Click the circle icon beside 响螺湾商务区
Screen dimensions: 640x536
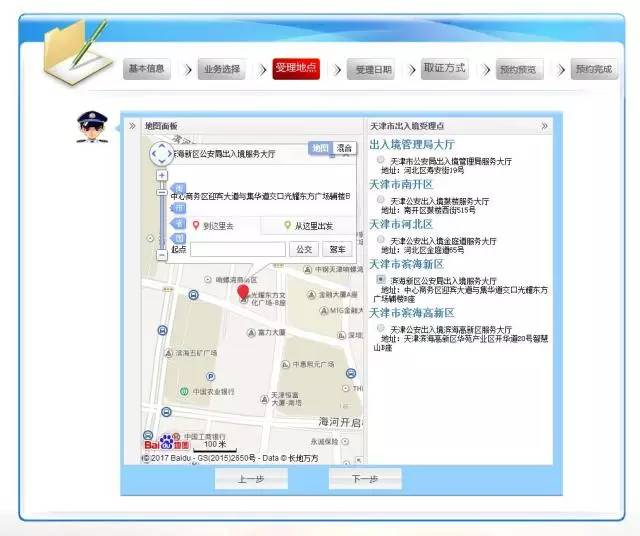[208, 280]
